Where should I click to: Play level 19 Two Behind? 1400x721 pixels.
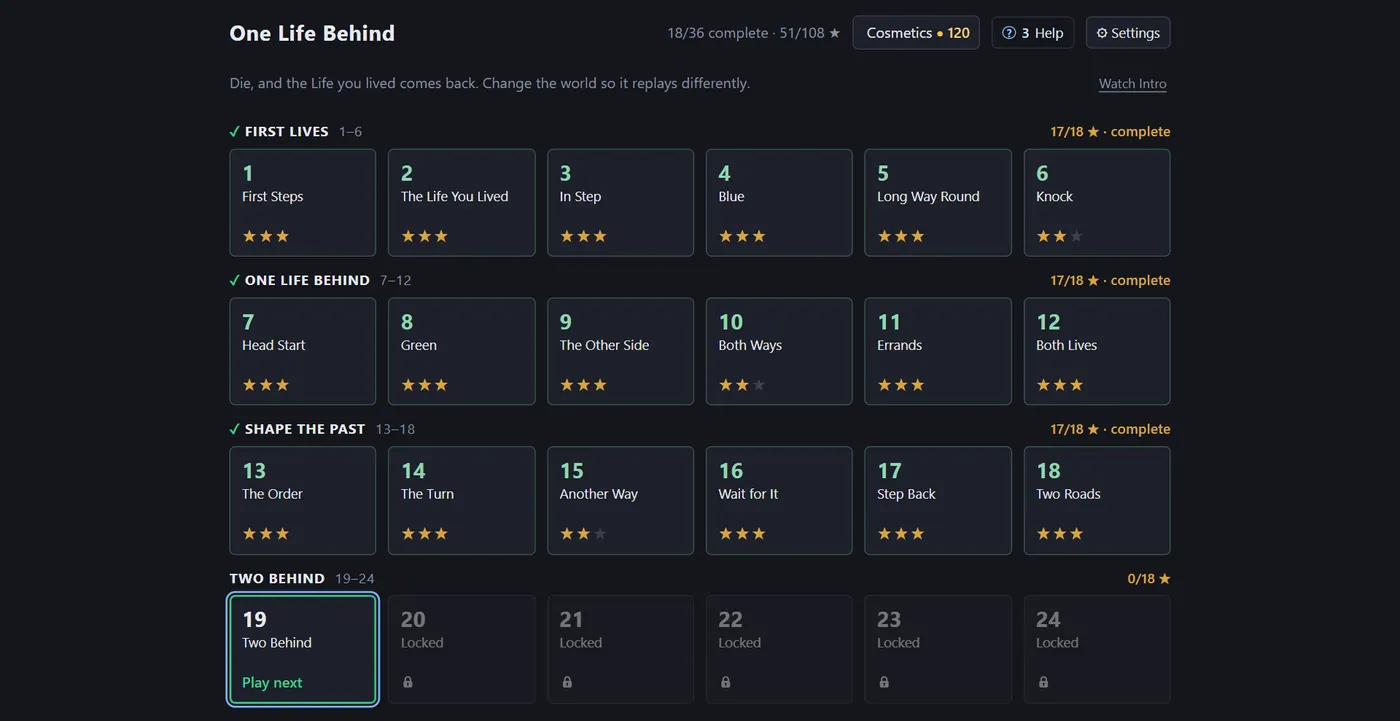[303, 650]
